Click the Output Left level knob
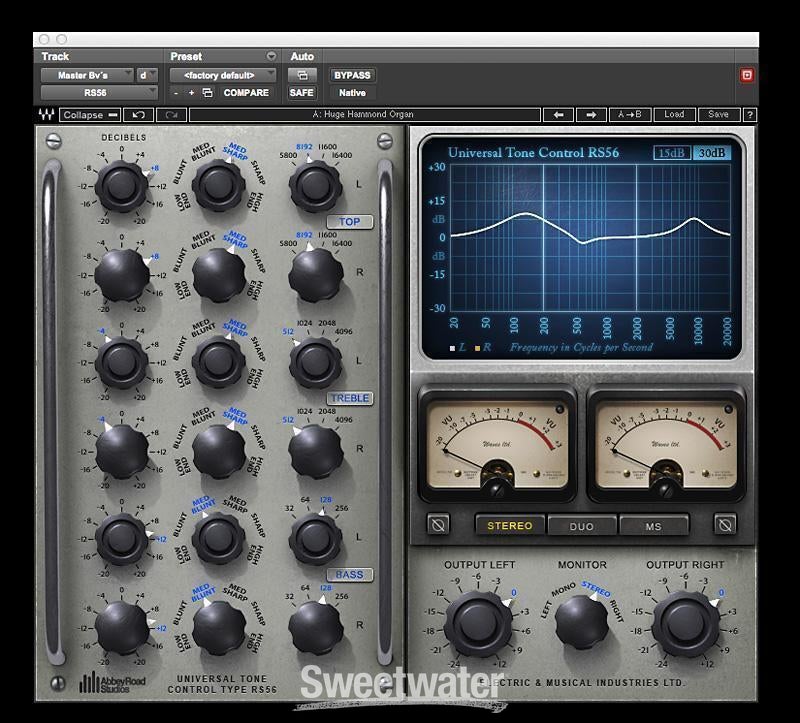The height and width of the screenshot is (723, 800). pos(478,624)
